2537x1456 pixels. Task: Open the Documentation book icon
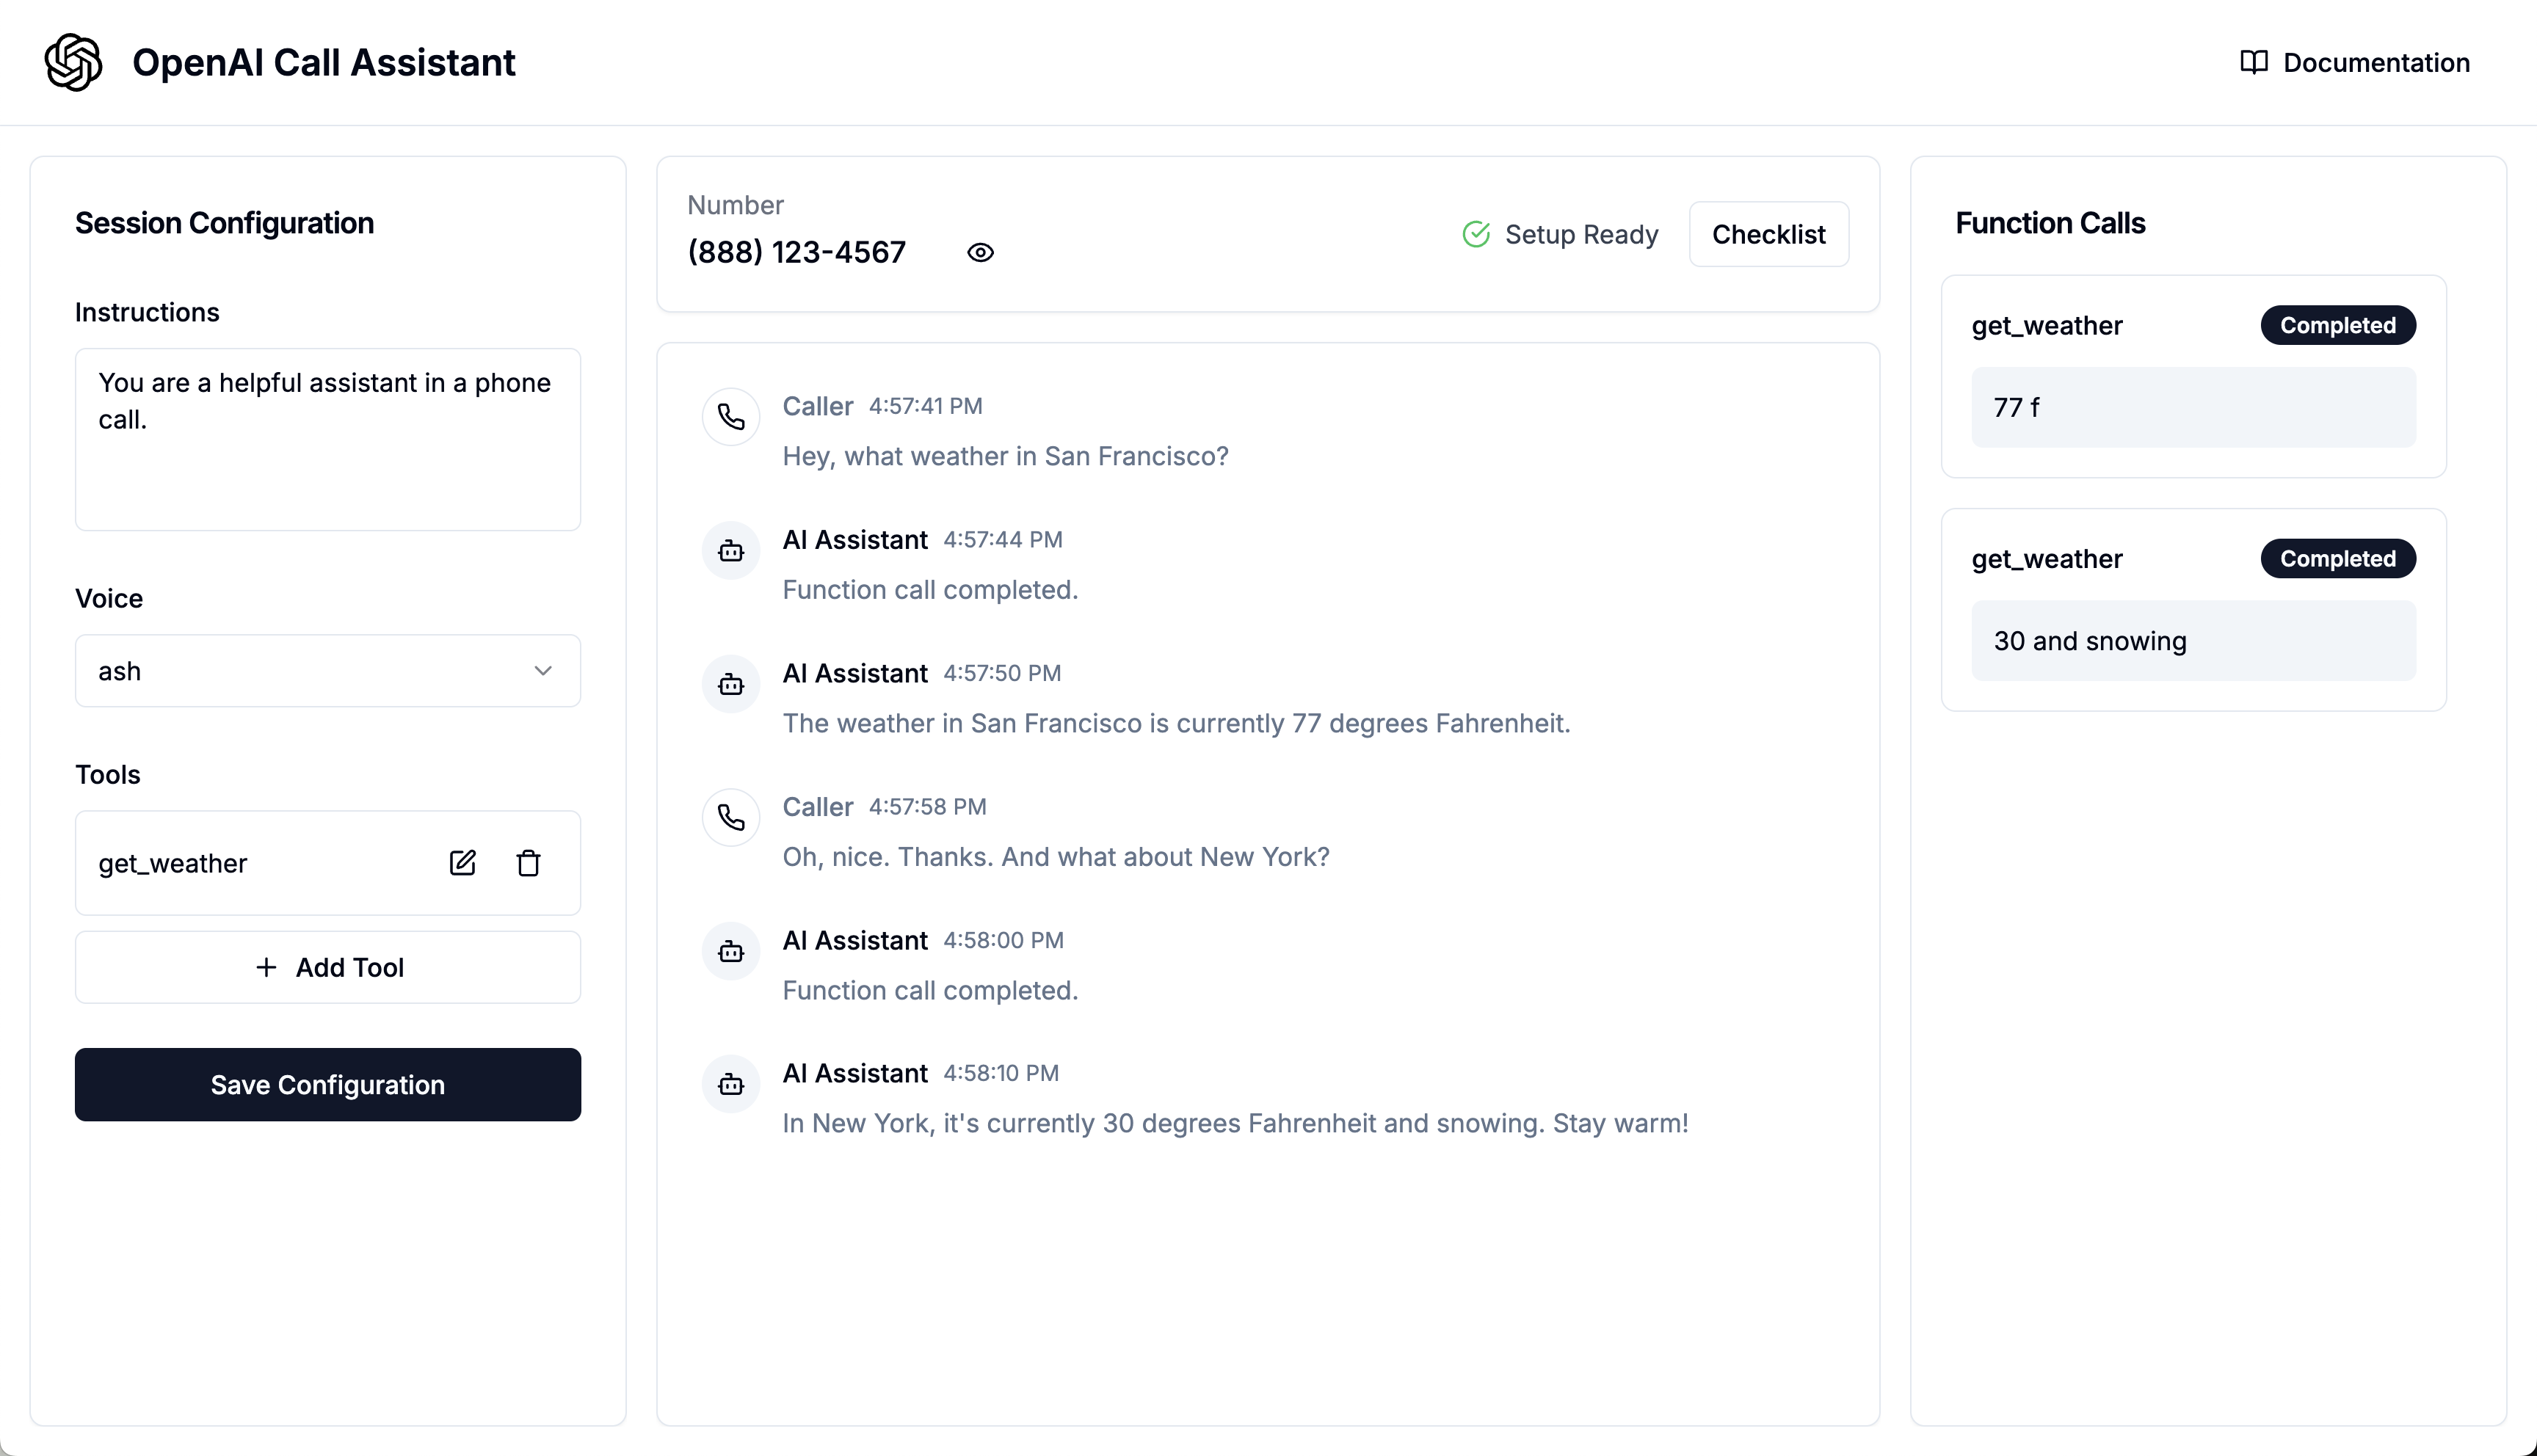coord(2254,62)
